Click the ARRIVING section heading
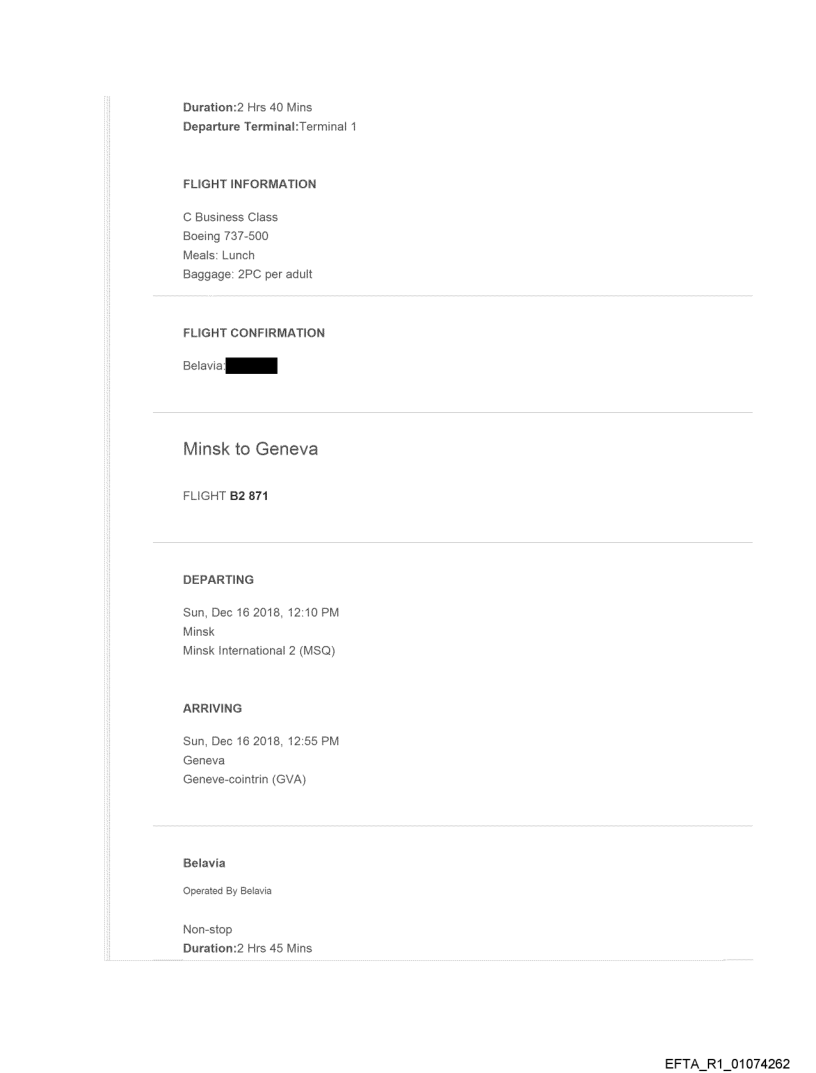 click(x=212, y=708)
